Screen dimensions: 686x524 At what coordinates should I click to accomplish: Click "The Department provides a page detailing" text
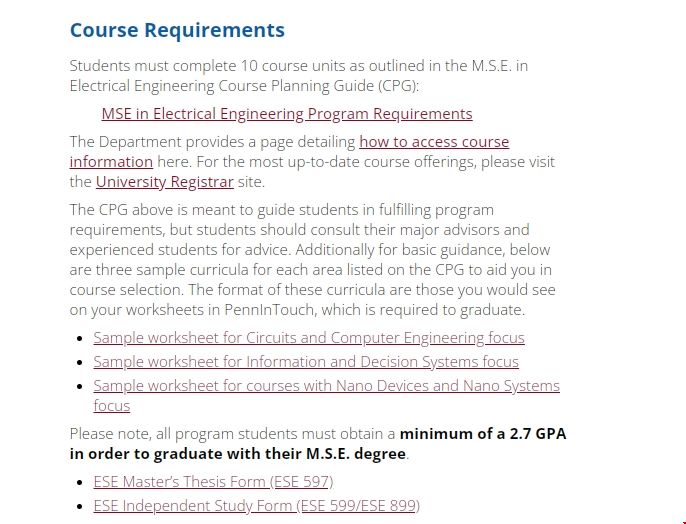[212, 142]
